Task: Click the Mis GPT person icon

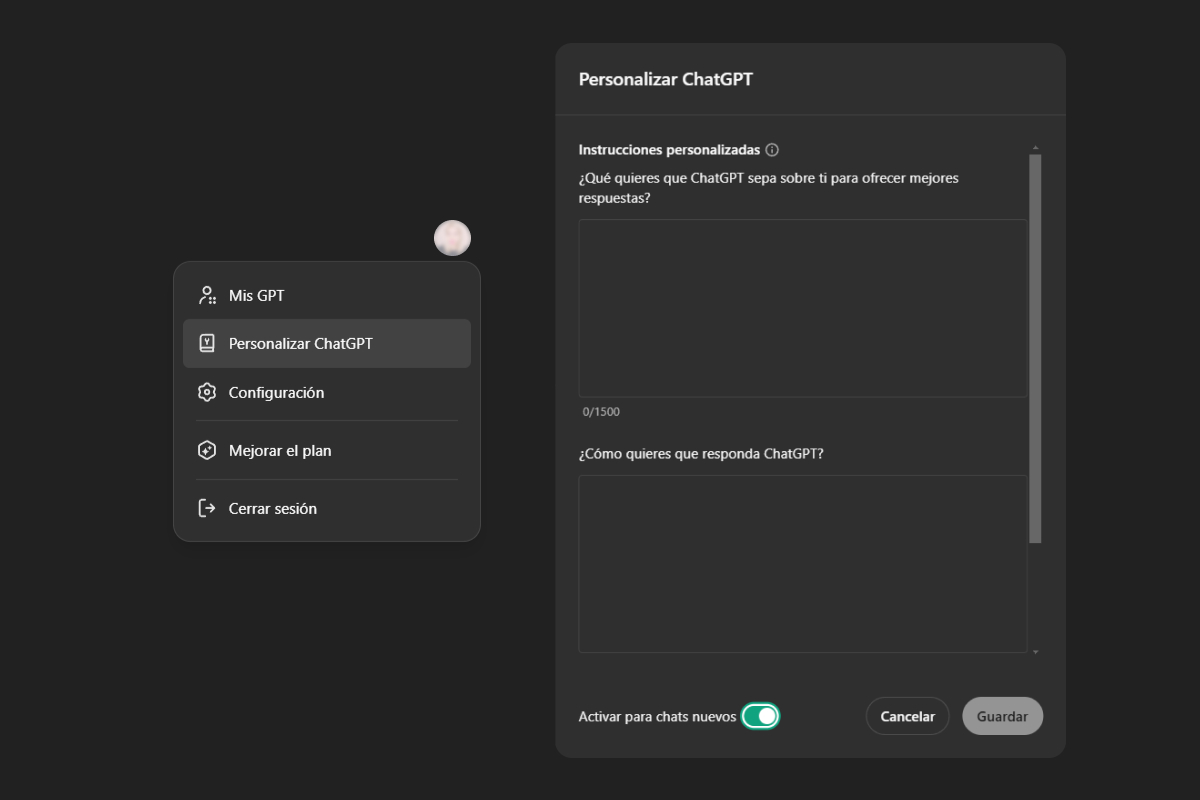Action: click(207, 295)
